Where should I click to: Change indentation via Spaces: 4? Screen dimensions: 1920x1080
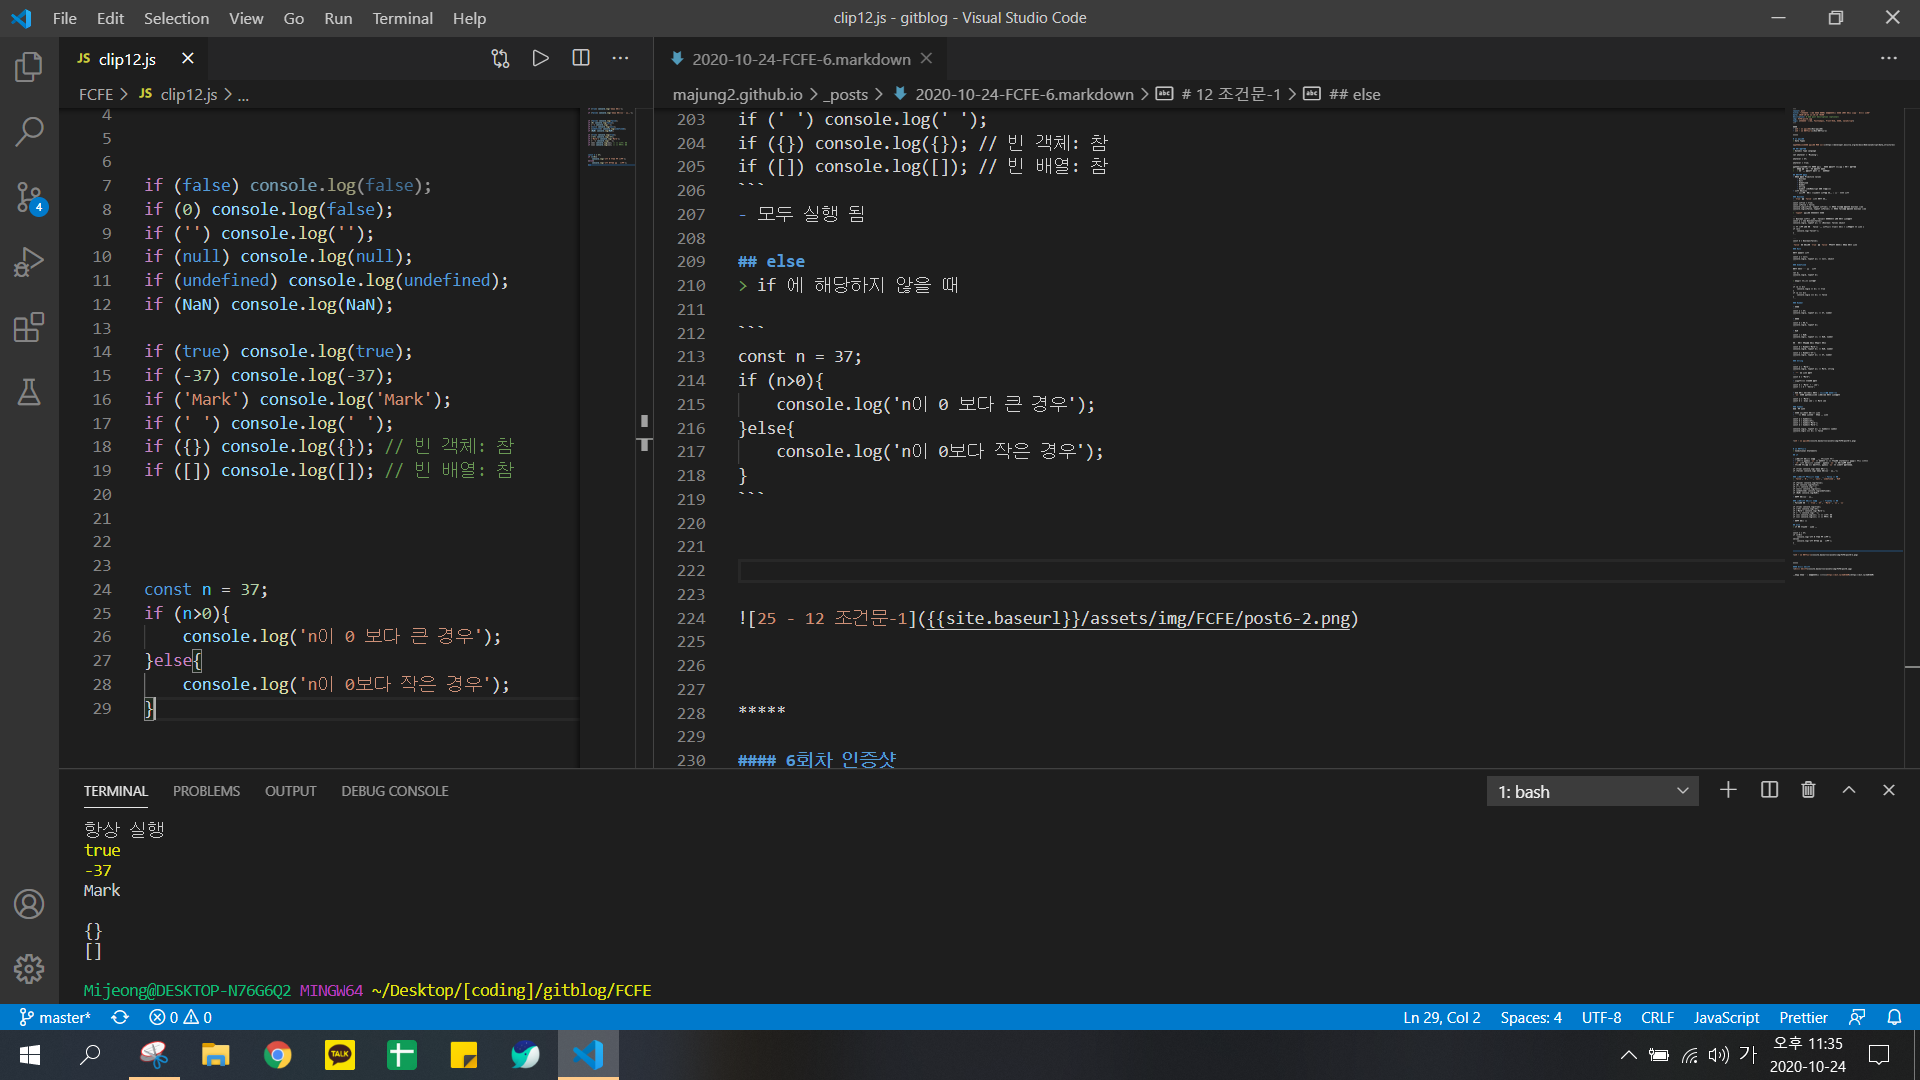1530,1017
